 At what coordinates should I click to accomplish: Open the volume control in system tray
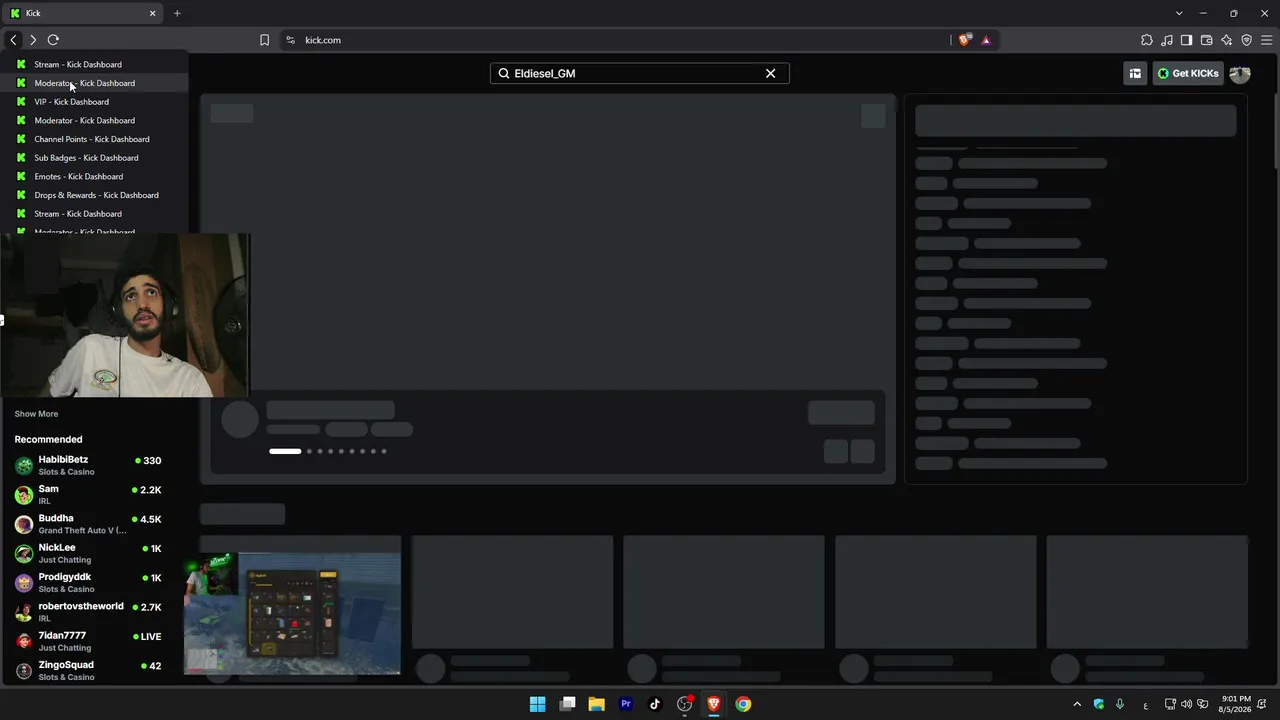(1187, 704)
